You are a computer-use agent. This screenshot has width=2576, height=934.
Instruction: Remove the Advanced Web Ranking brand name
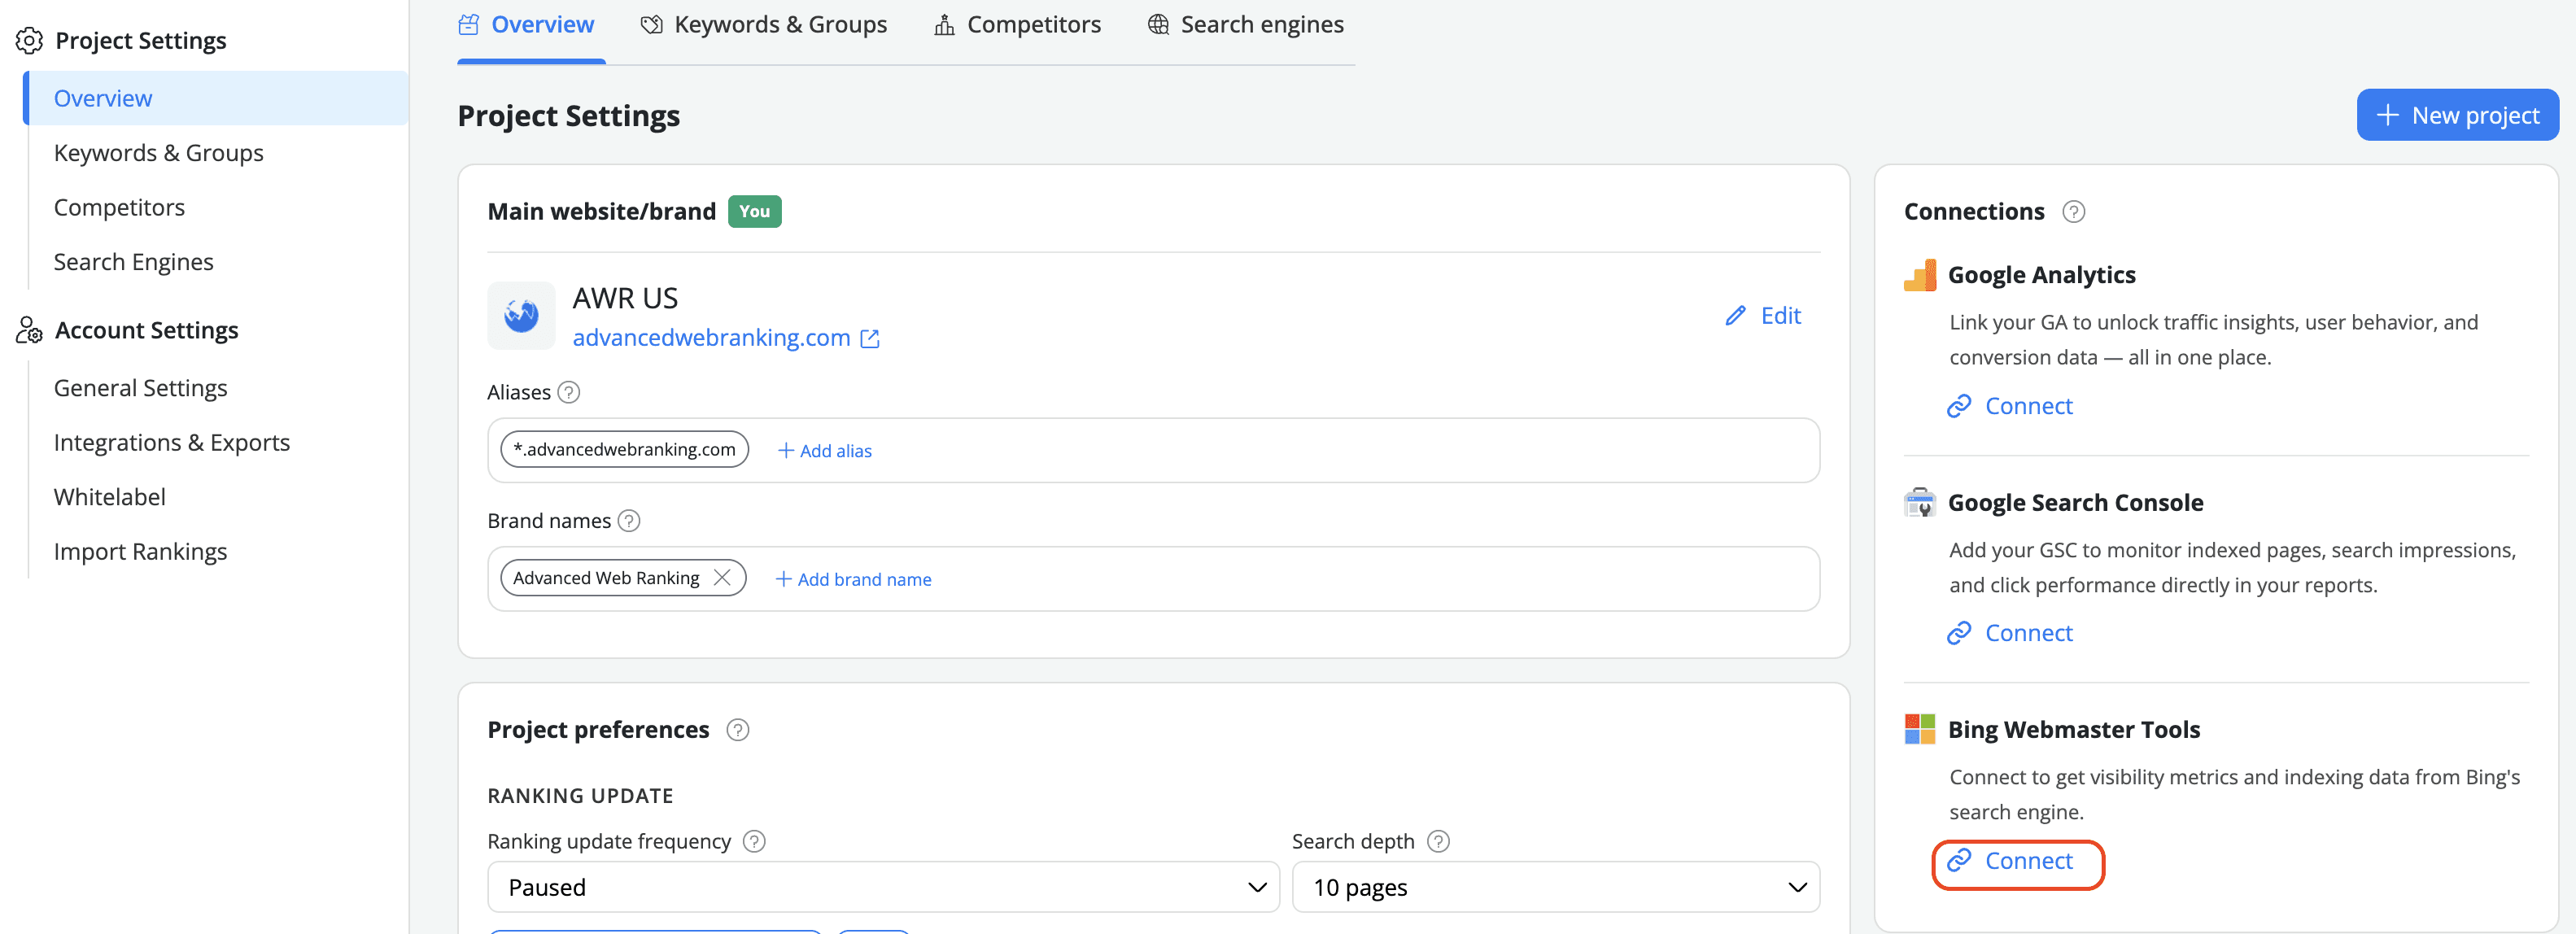pyautogui.click(x=722, y=578)
